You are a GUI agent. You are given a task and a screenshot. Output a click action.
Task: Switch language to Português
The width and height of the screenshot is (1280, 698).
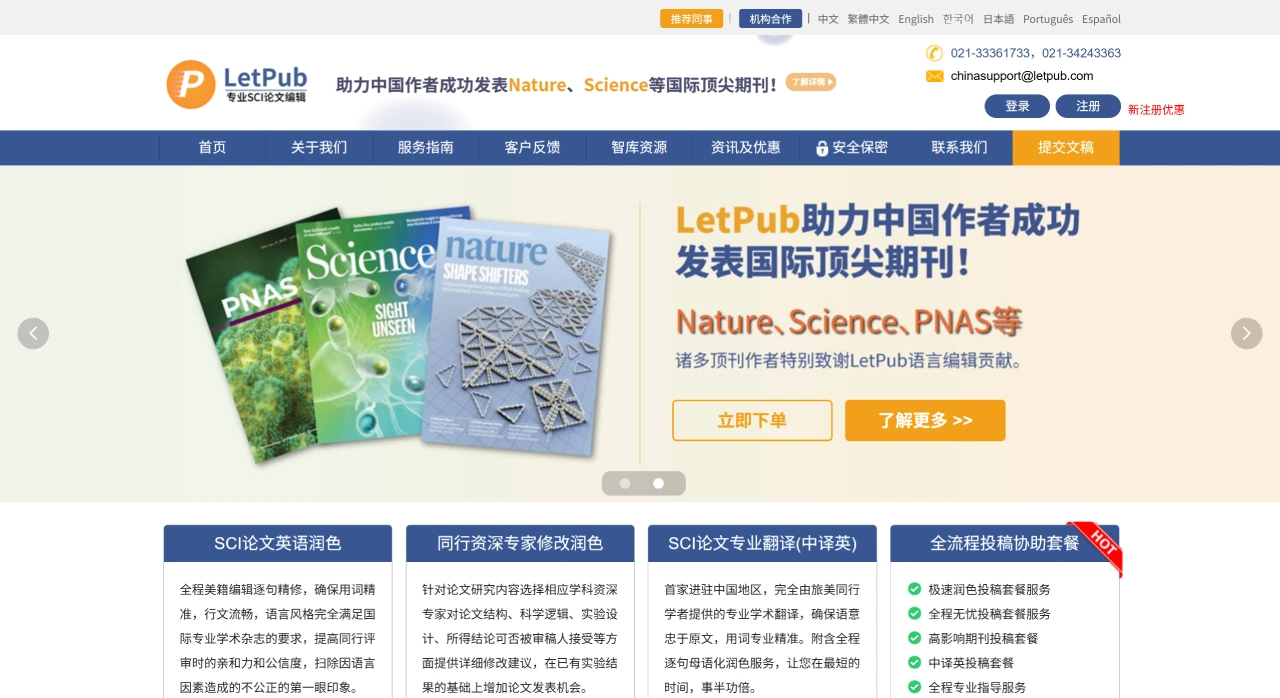point(1048,19)
